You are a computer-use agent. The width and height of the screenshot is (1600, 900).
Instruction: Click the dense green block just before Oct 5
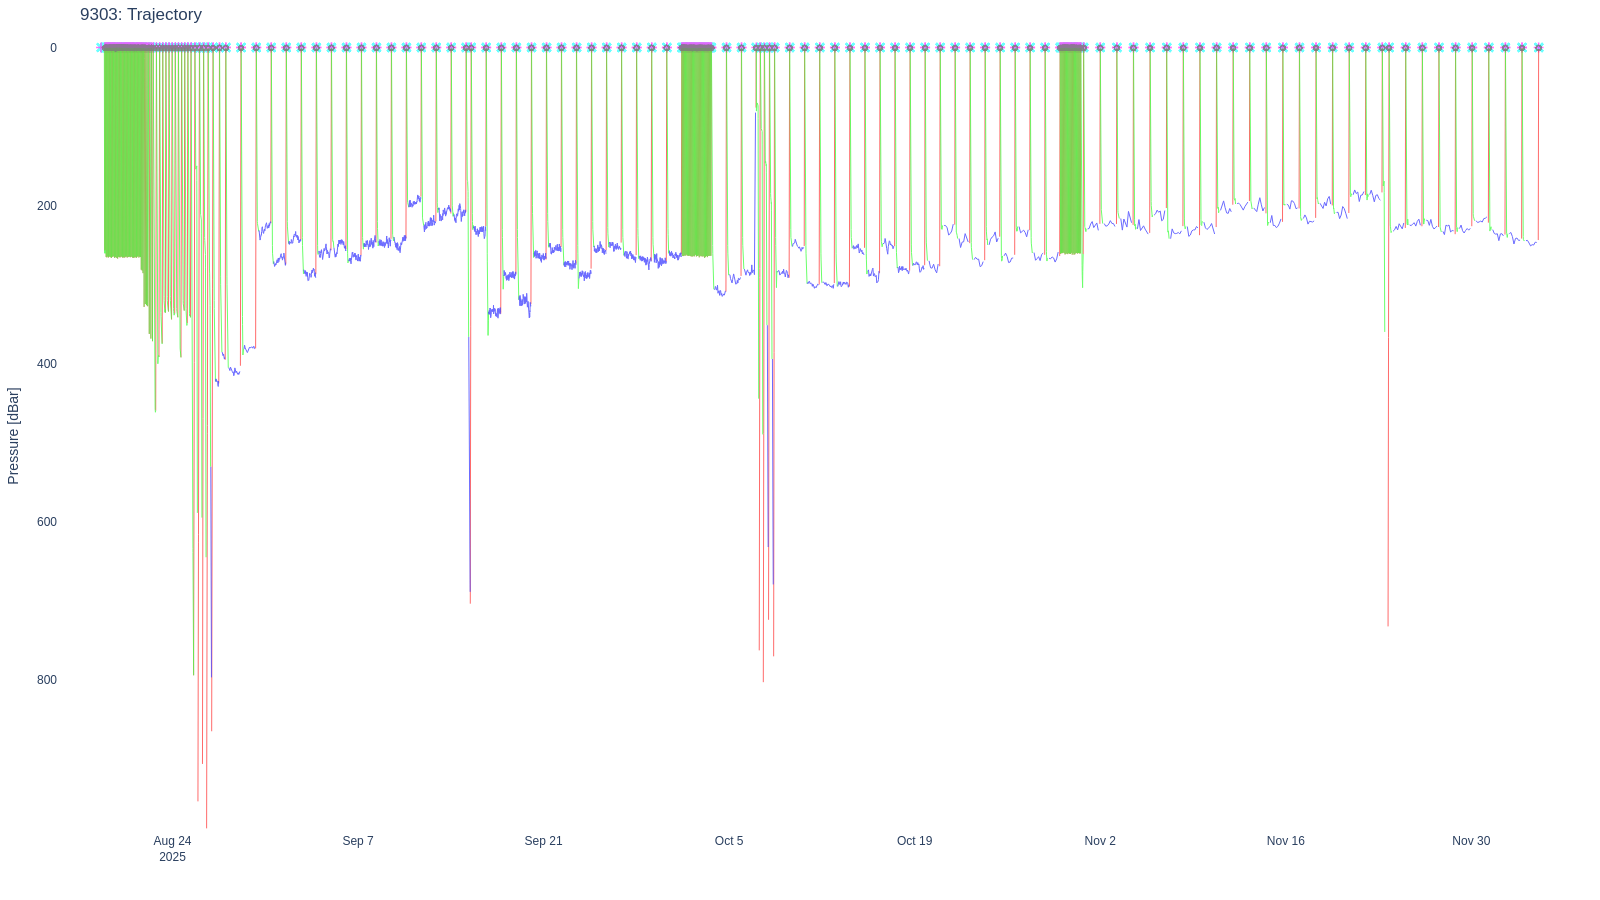coord(696,150)
